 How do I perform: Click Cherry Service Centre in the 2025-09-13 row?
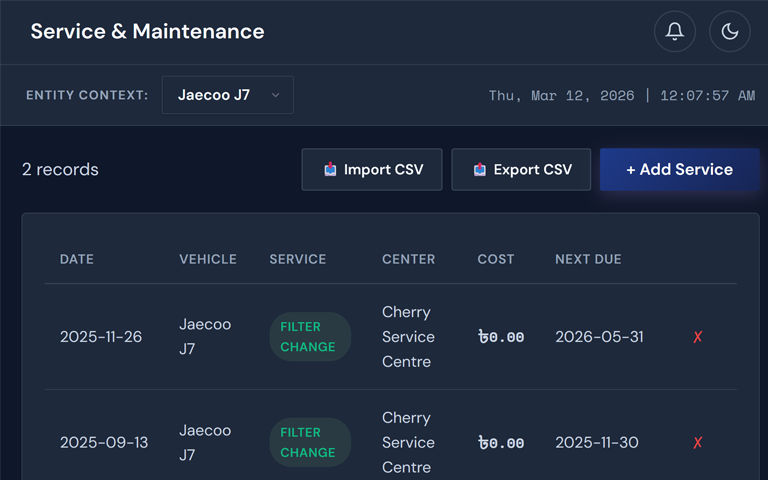click(x=408, y=443)
